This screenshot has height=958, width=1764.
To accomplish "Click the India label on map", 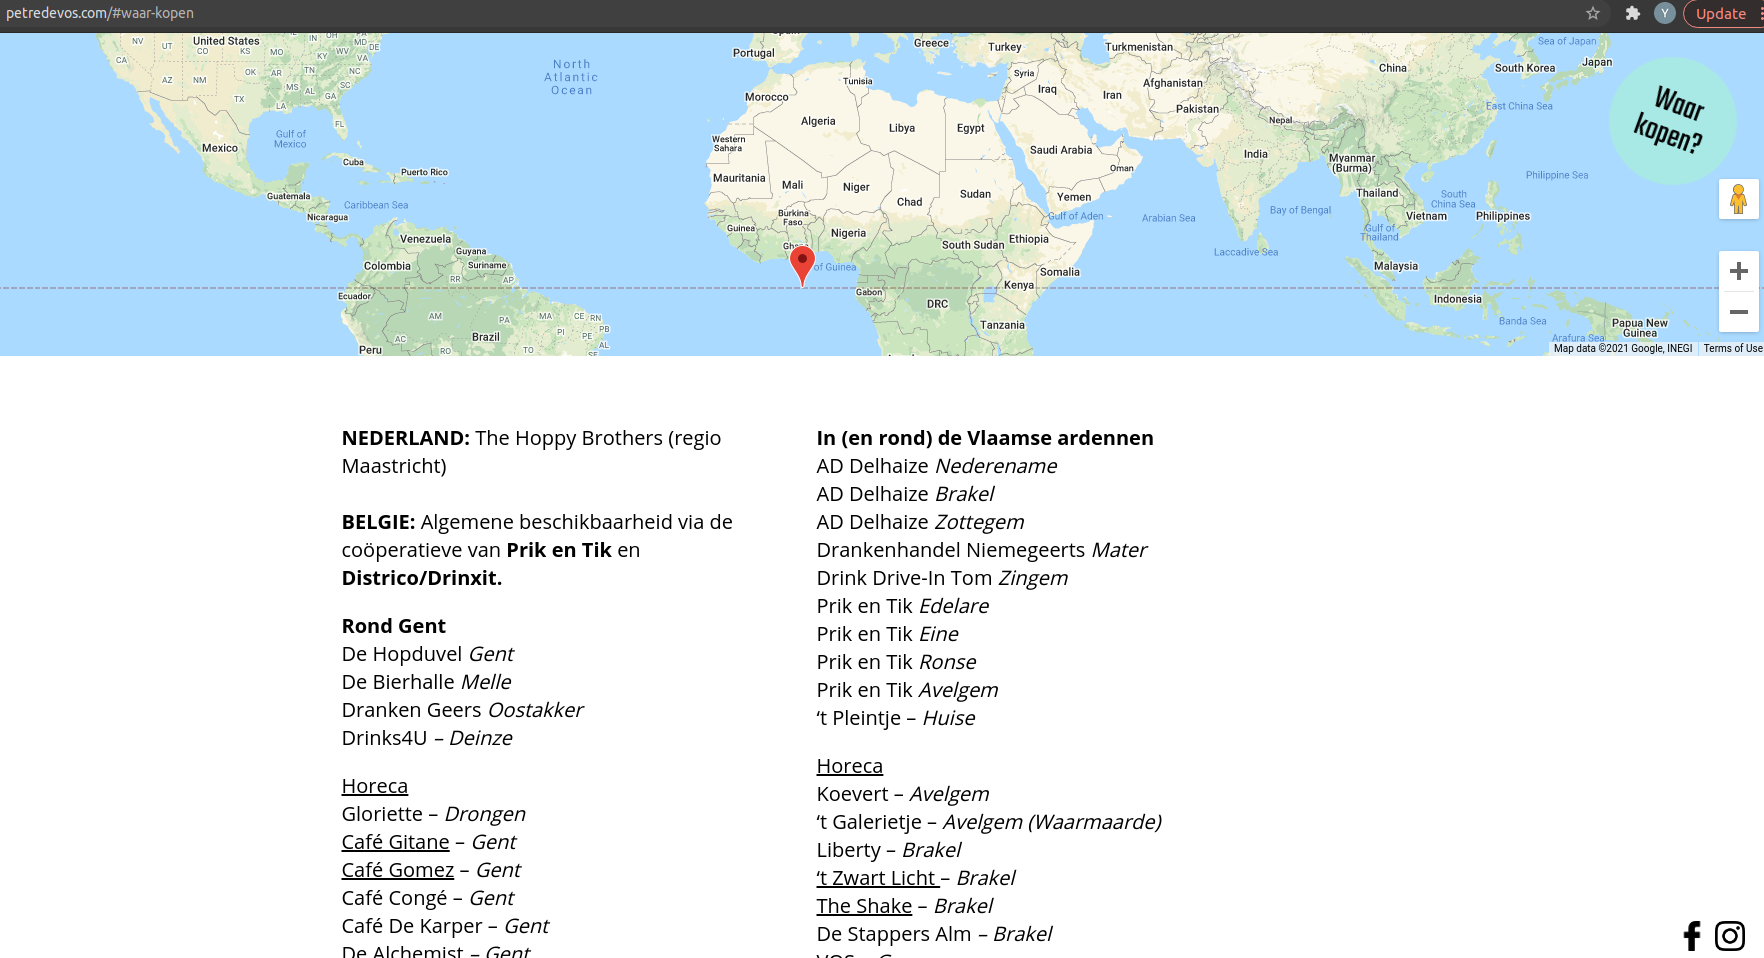I will (x=1256, y=154).
